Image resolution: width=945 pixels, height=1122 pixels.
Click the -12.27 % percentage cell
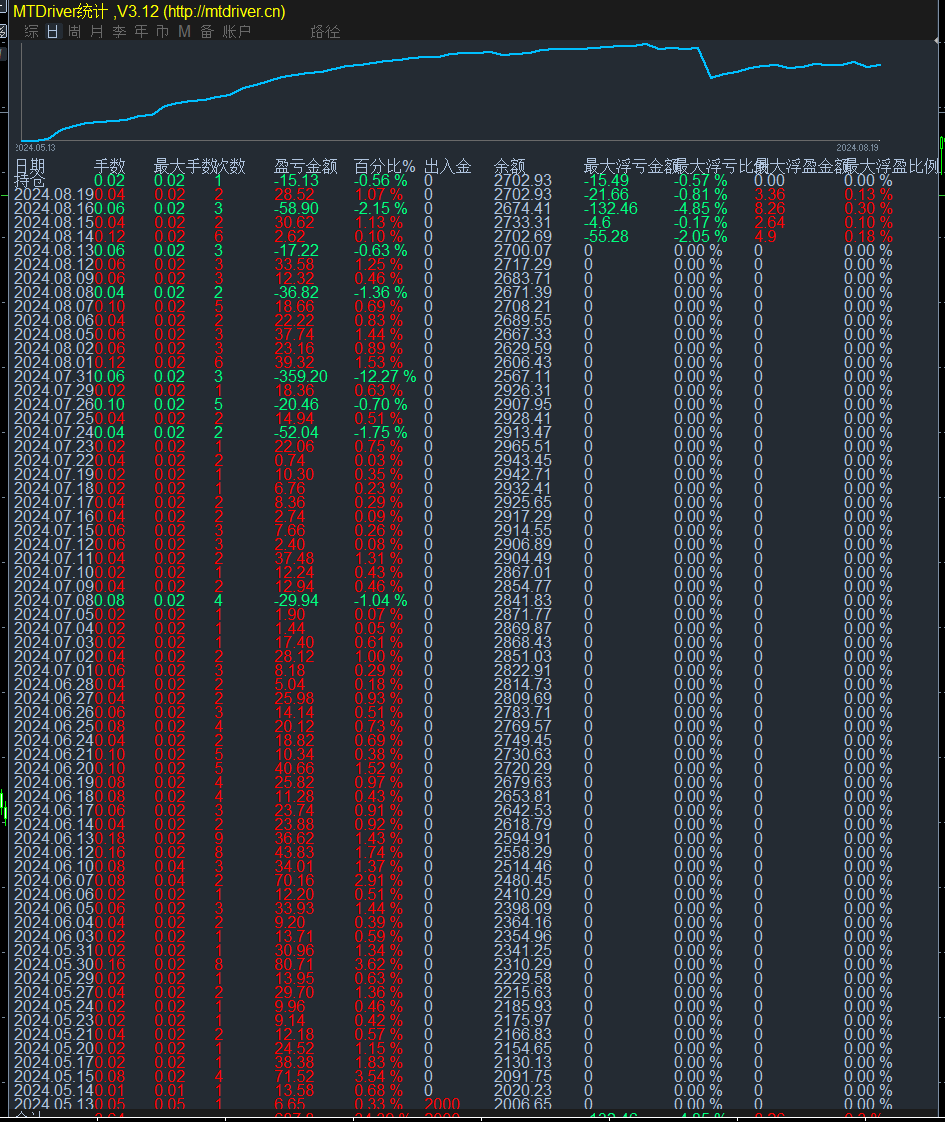pos(385,376)
